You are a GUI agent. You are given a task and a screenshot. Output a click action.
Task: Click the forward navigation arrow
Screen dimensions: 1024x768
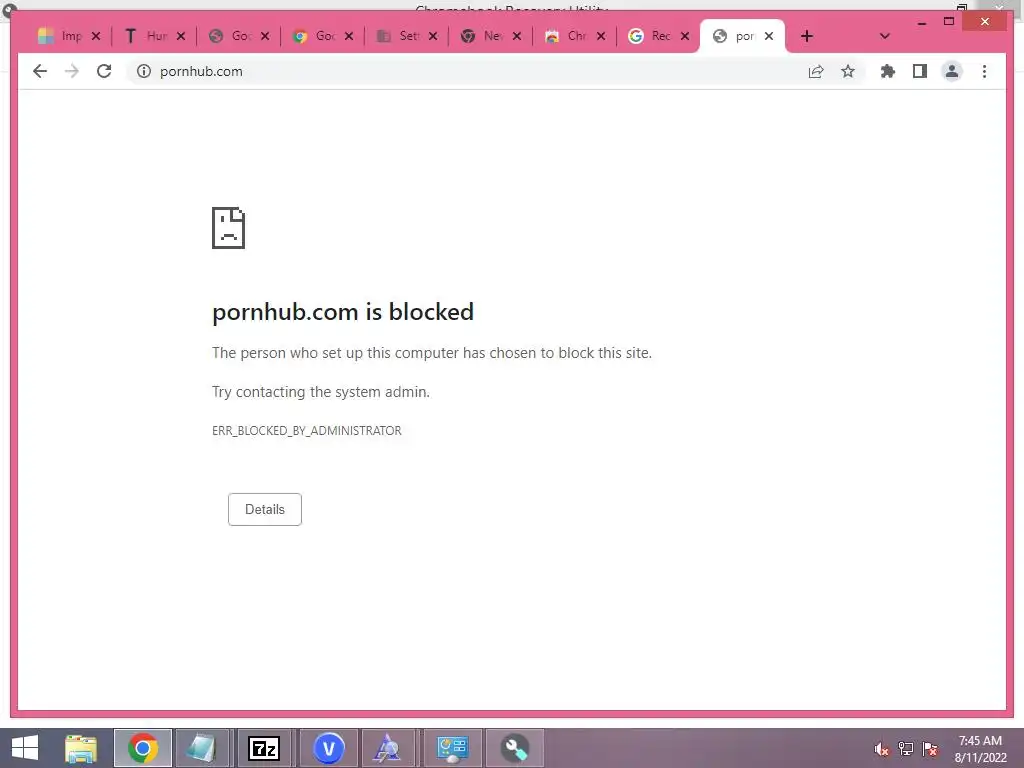[72, 71]
